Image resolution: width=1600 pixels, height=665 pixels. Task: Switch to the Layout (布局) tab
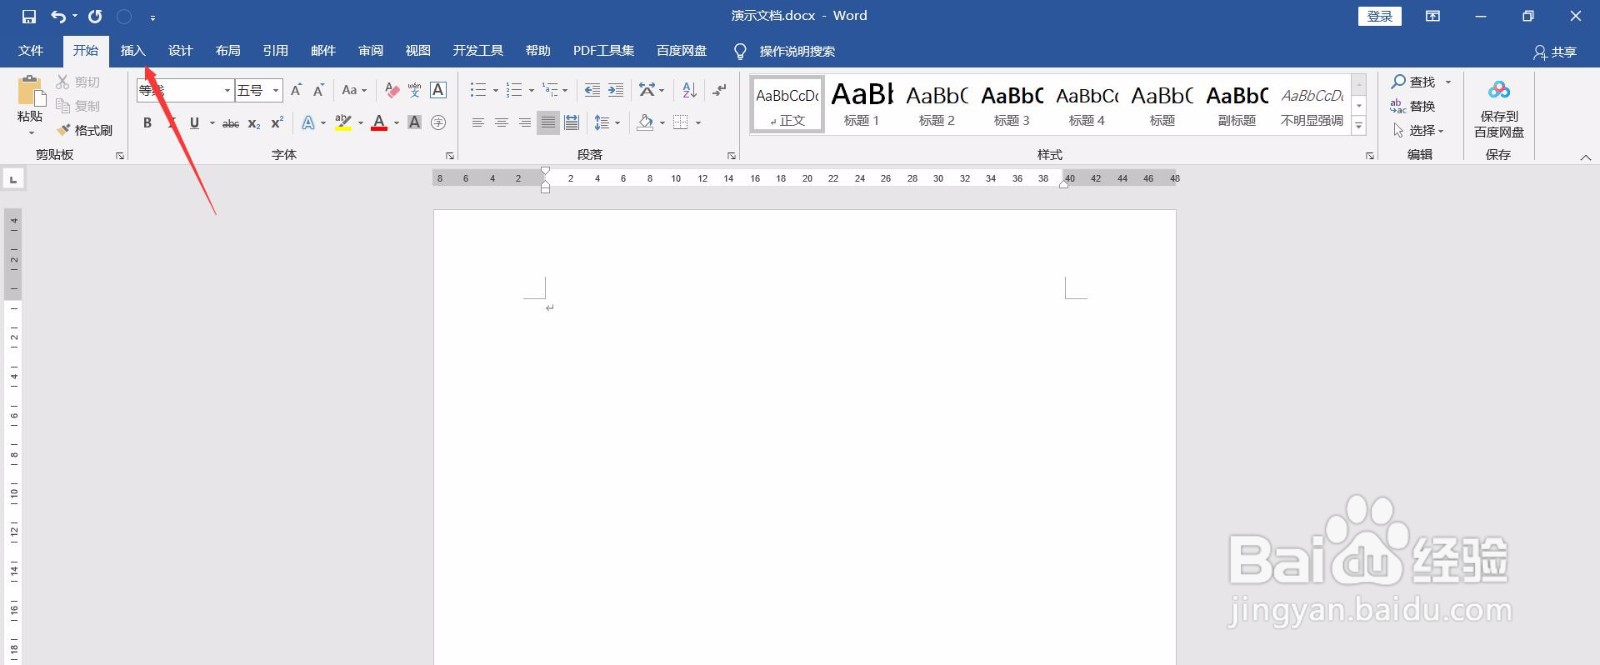point(228,51)
